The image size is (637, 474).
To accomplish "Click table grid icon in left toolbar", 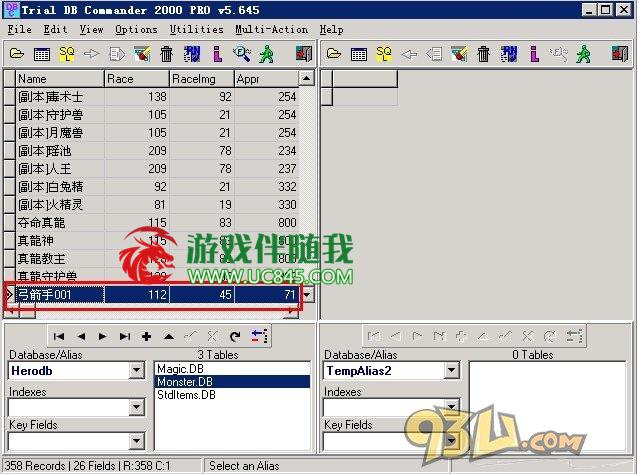I will pos(42,53).
